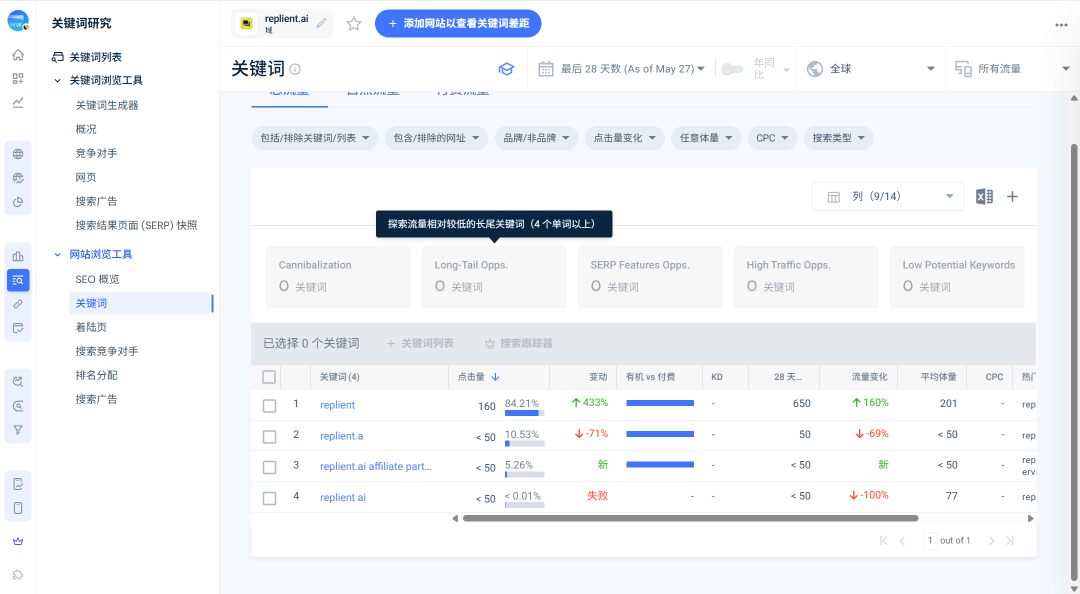Select the Long-Tail Opps. card
This screenshot has width=1080, height=594.
pos(495,276)
